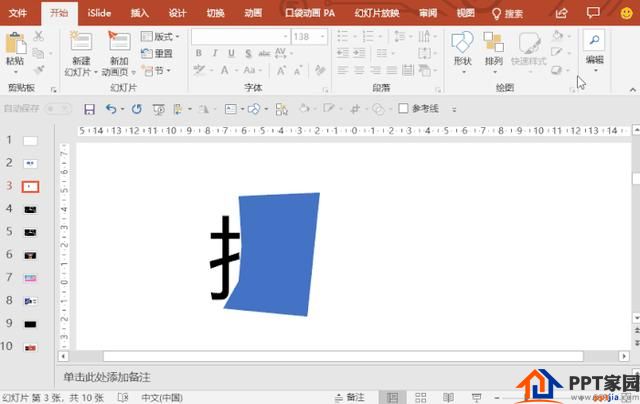Click the Shape Outline pen icon
640x404 pixels.
coord(556,52)
